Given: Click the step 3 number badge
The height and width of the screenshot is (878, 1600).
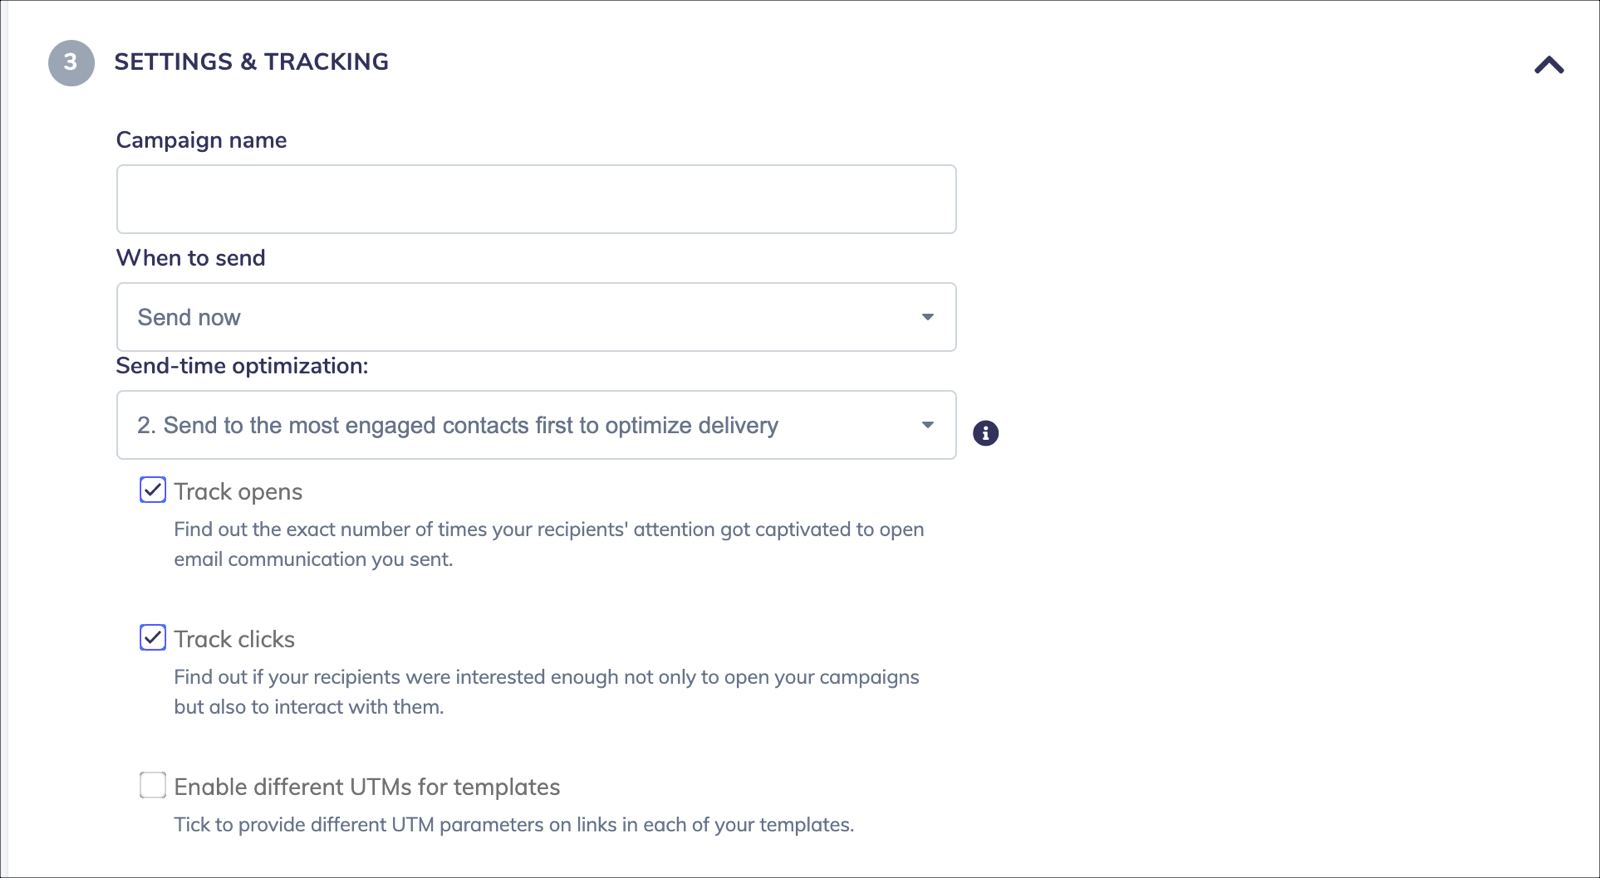Looking at the screenshot, I should [x=71, y=63].
